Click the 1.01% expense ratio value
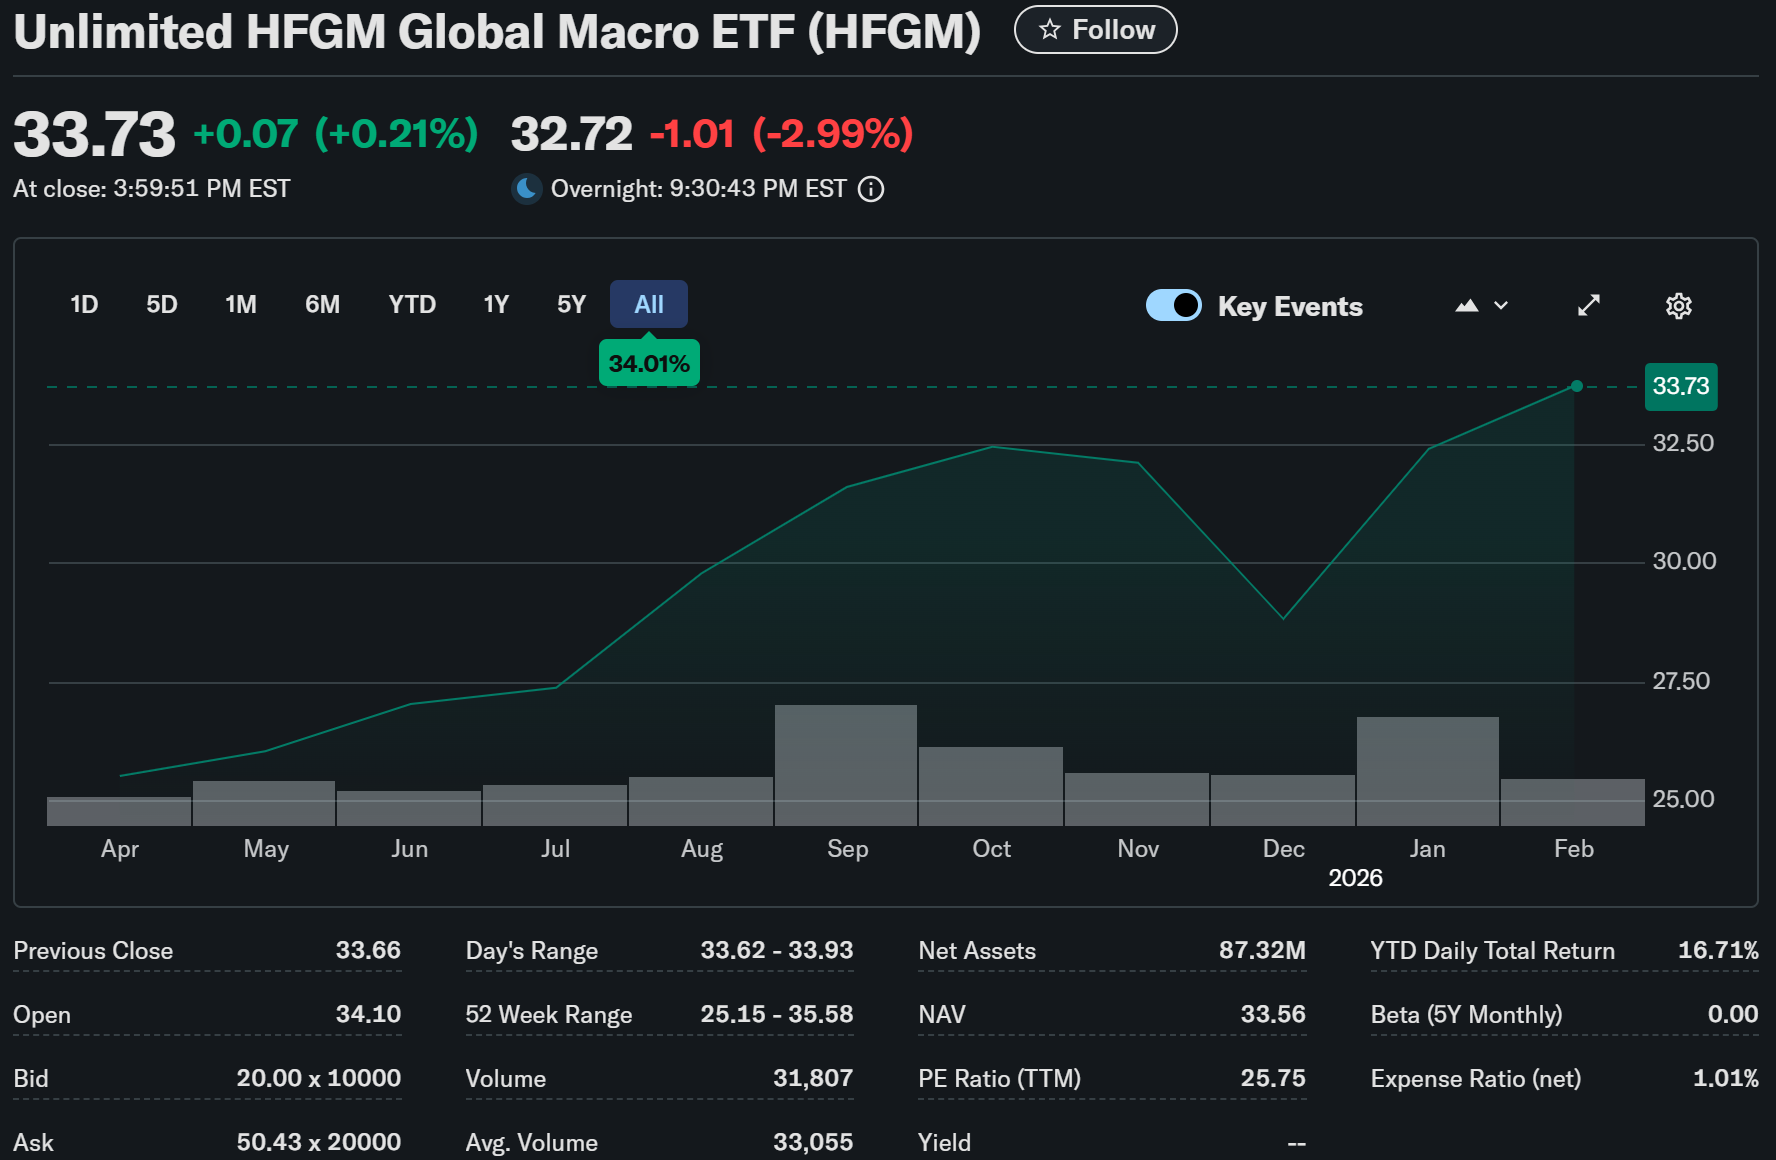 coord(1726,1078)
